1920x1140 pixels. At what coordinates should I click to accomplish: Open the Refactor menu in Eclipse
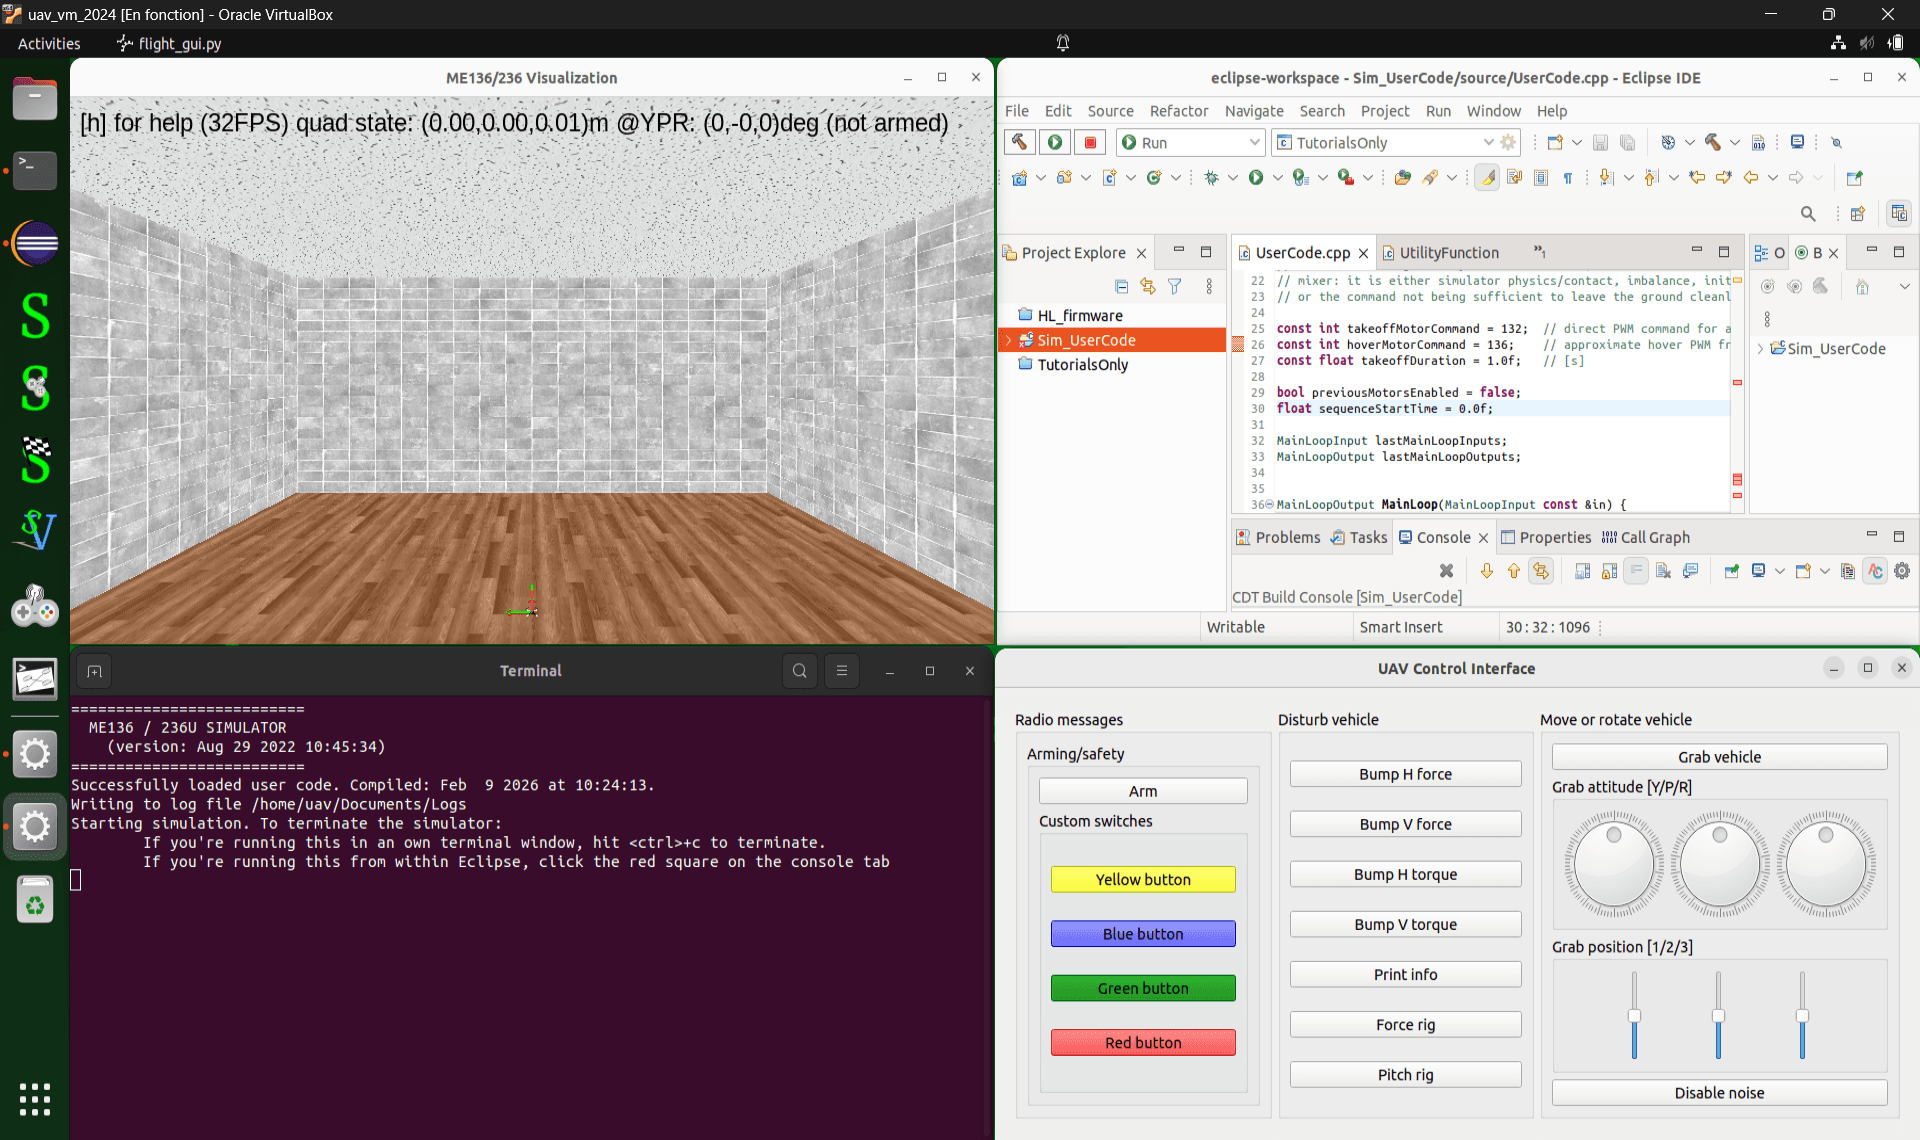(x=1179, y=111)
